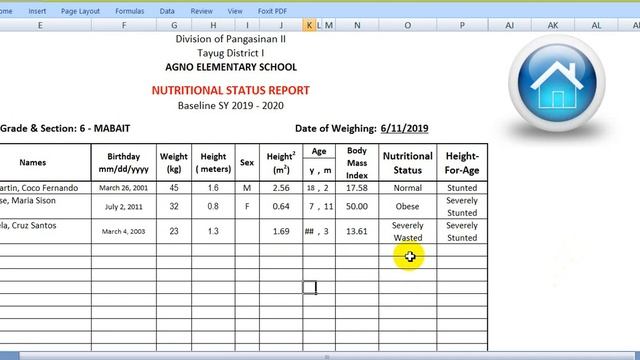Click weight value 23
This screenshot has height=360, width=640.
(174, 231)
